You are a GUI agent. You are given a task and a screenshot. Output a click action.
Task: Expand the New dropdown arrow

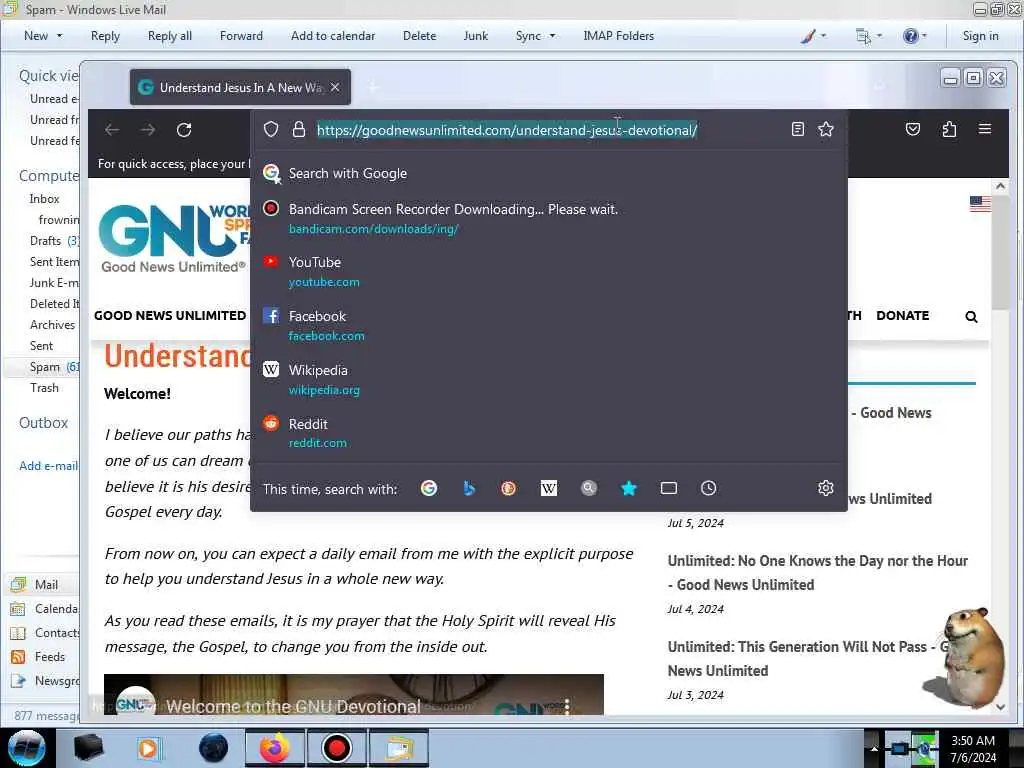click(59, 36)
